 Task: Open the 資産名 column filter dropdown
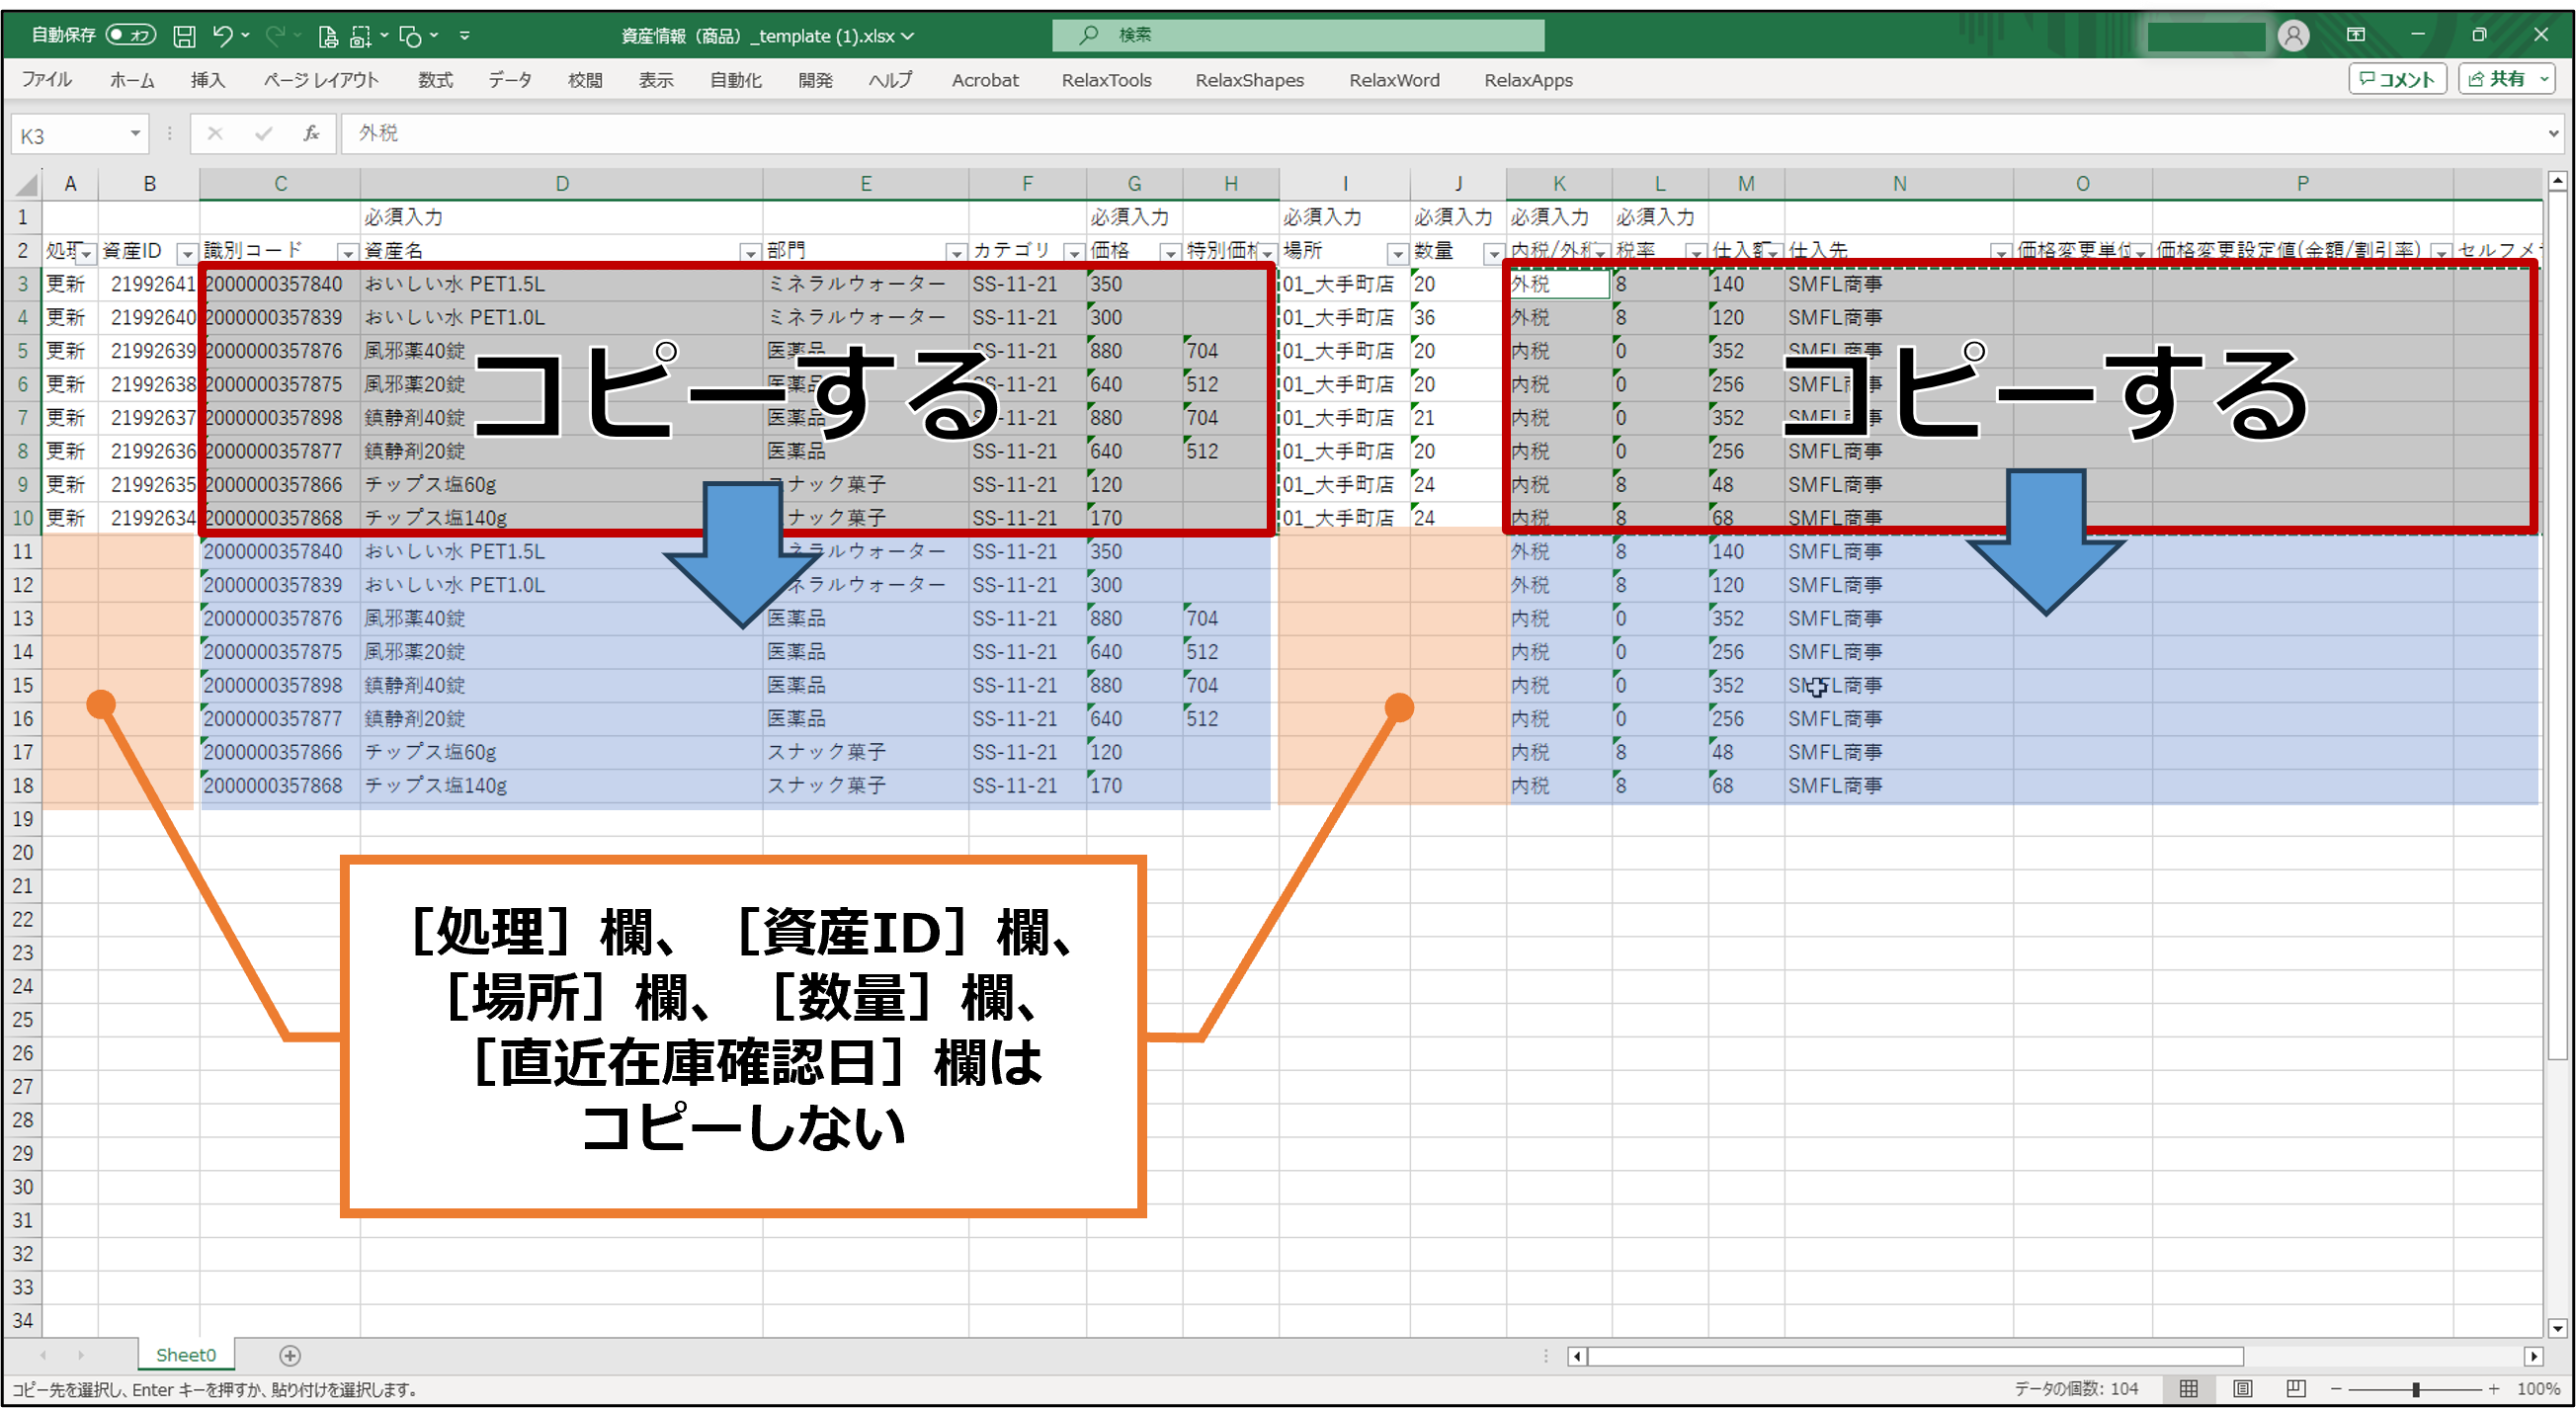749,253
